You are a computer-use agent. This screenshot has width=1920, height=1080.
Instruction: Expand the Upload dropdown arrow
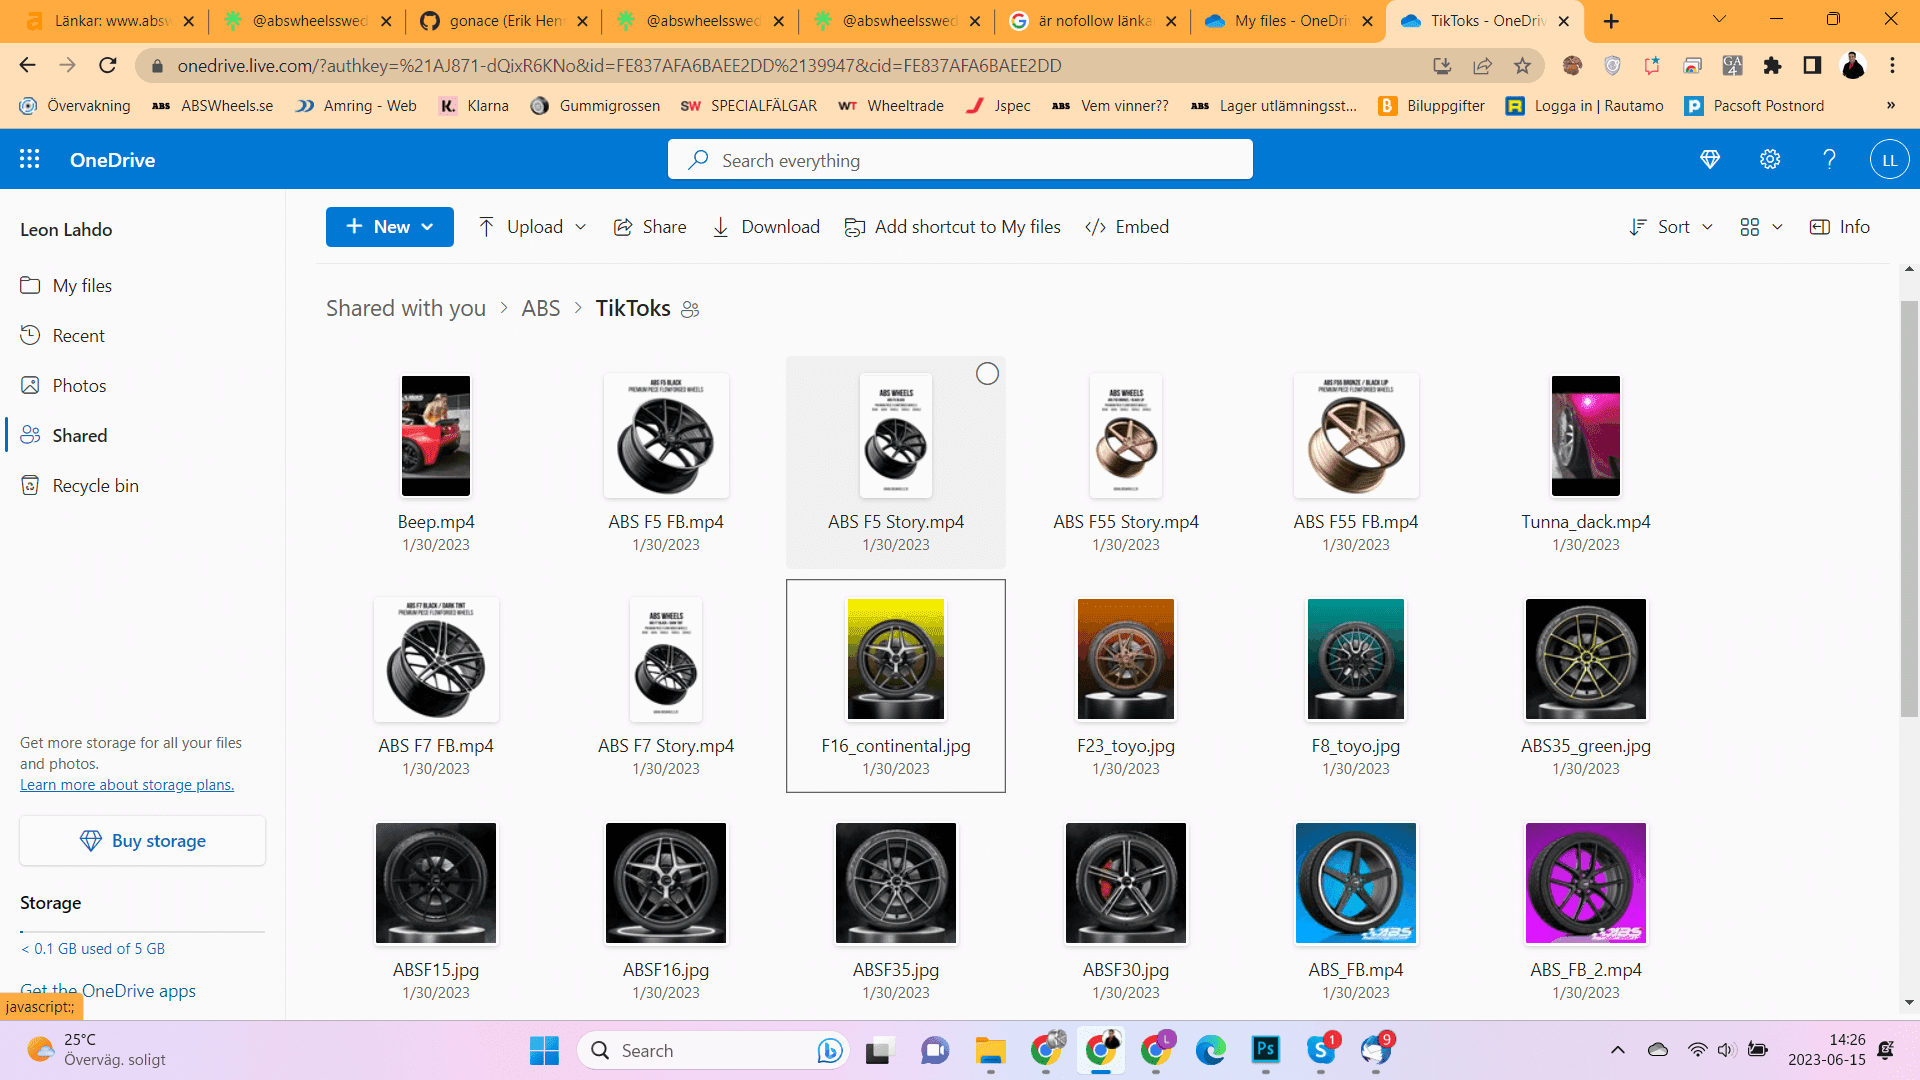[580, 227]
